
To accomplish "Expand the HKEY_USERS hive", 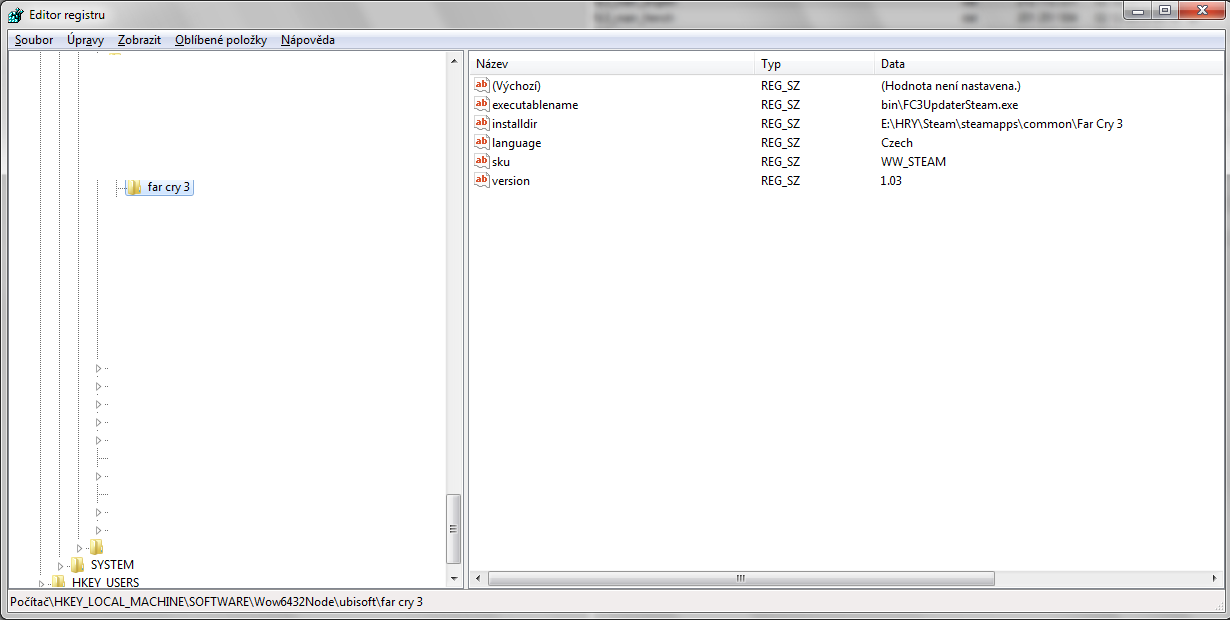I will (x=42, y=583).
